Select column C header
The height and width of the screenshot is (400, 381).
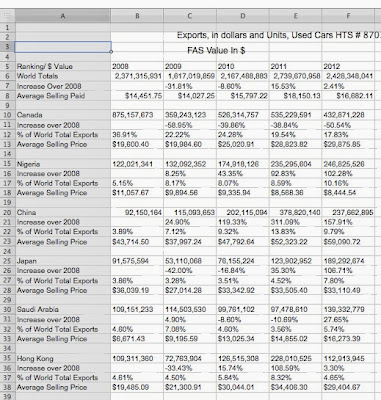190,16
